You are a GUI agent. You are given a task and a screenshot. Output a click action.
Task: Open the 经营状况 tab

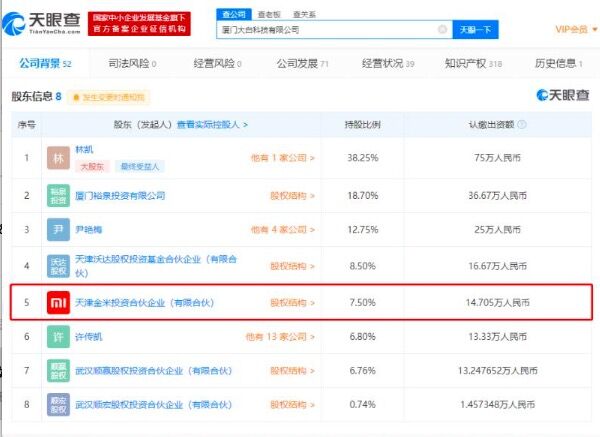(x=388, y=64)
